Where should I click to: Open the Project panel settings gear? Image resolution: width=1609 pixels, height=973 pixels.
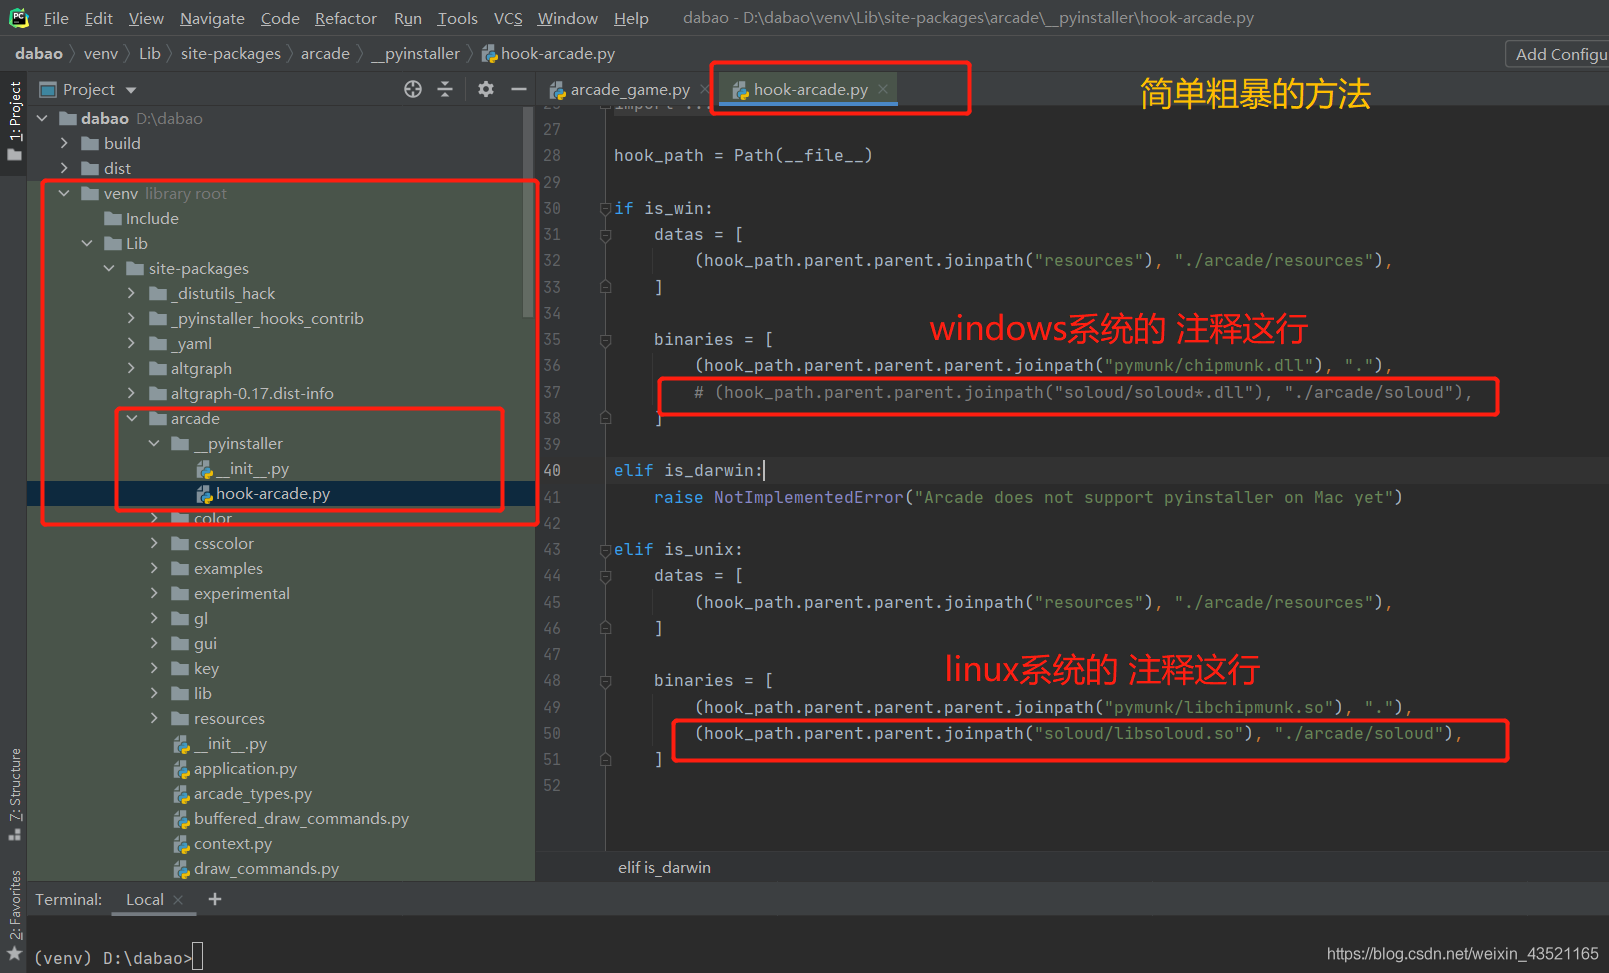tap(486, 89)
